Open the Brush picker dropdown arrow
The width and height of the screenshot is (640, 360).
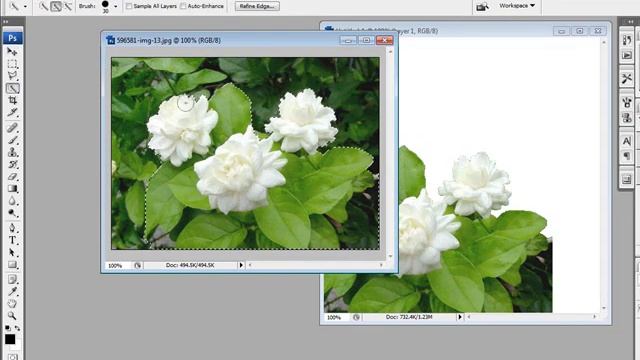[x=116, y=7]
